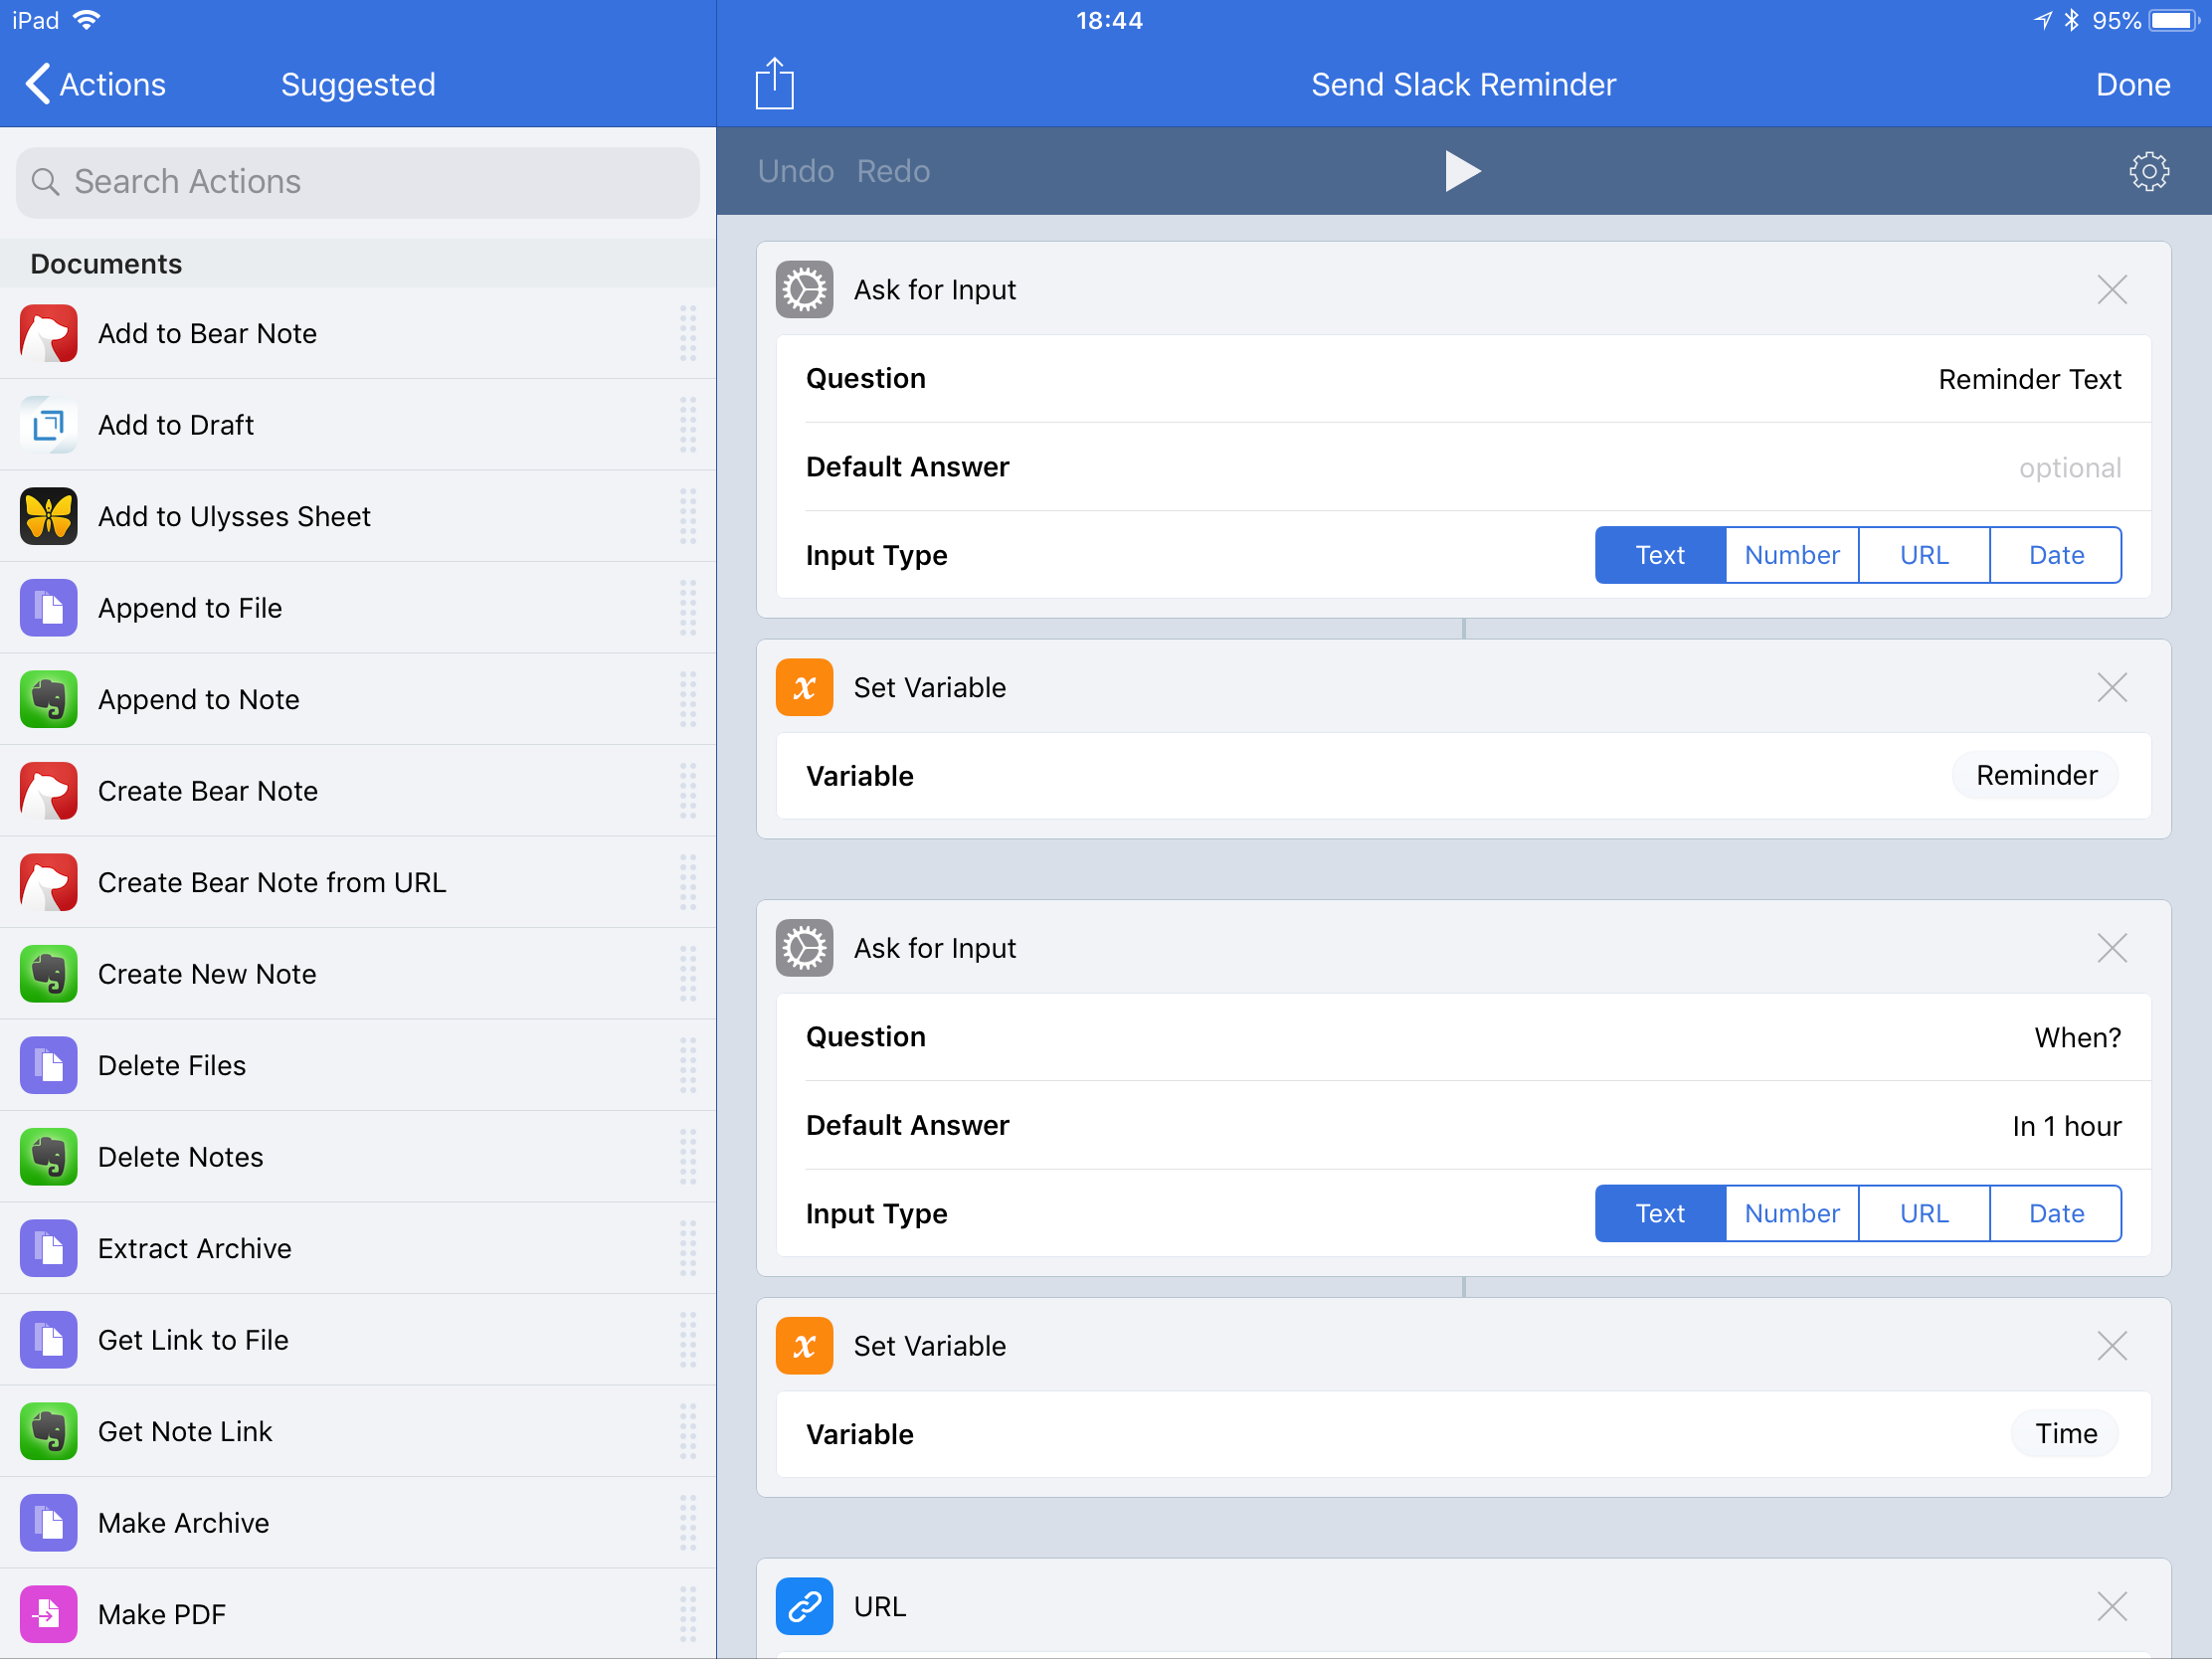This screenshot has width=2212, height=1659.
Task: Pick the Delete Notes icon
Action: pos(48,1157)
